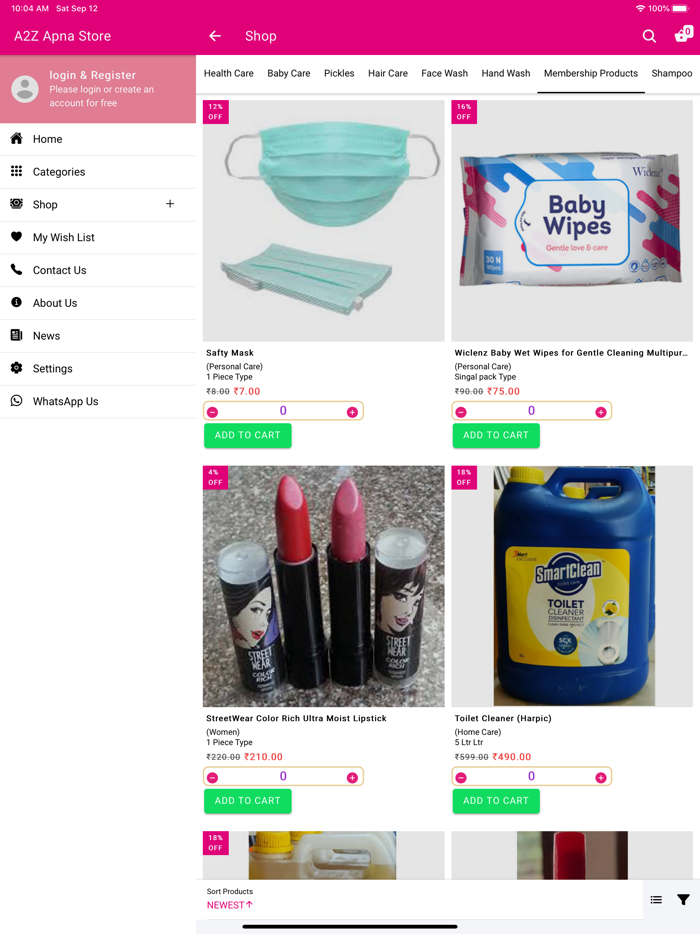Open search using the magnifier icon
Viewport: 700px width, 934px height.
(649, 36)
